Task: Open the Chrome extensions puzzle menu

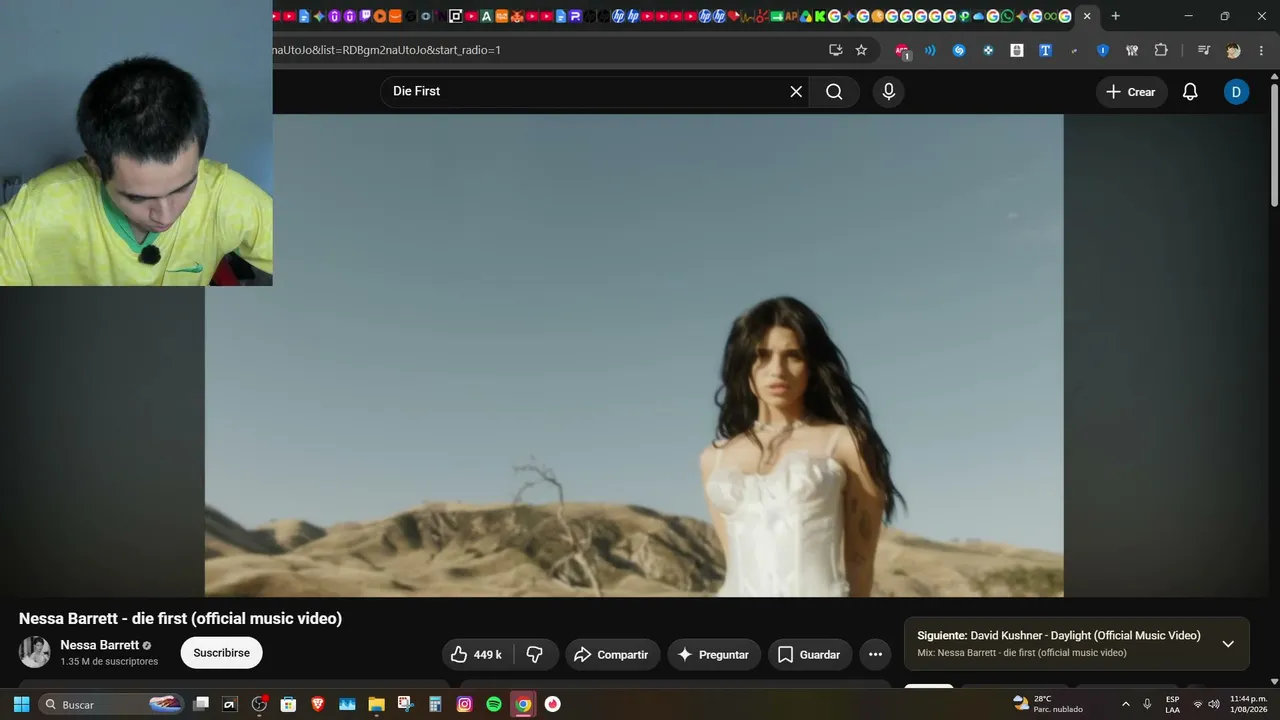Action: (x=1161, y=50)
